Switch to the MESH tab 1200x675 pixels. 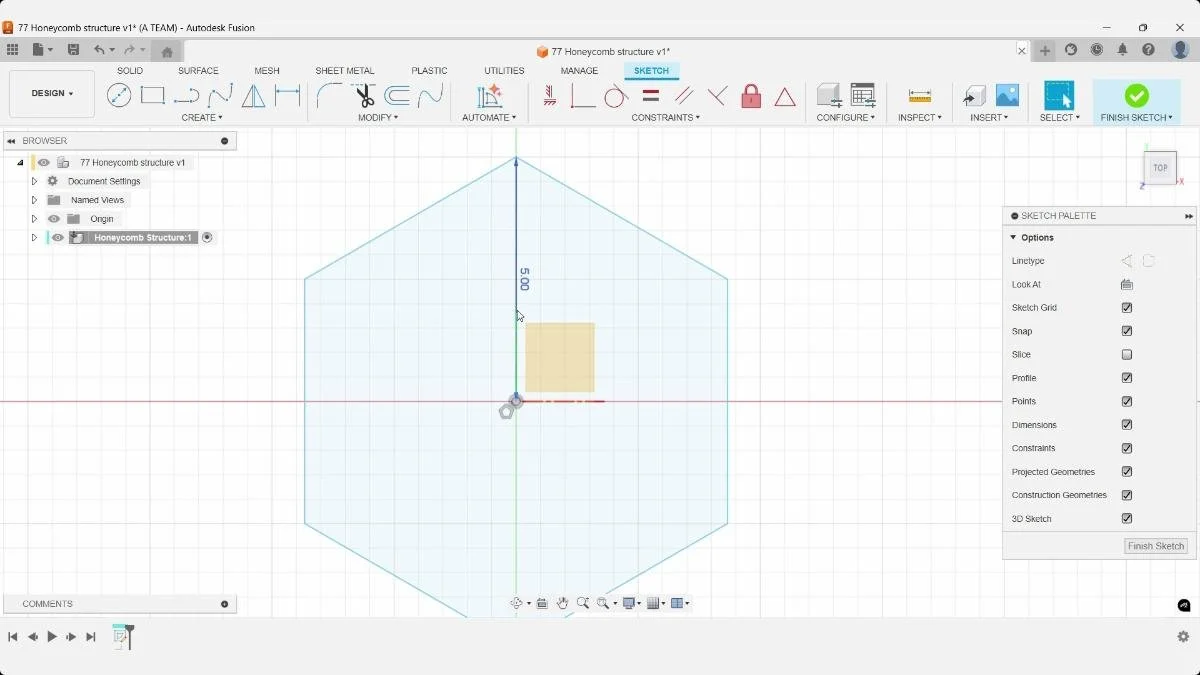(267, 71)
